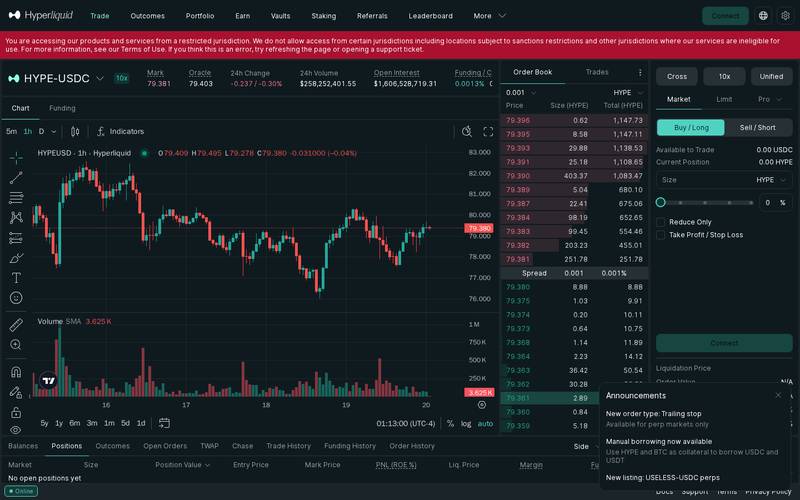Screen dimensions: 800x500
Task: Open the Outcomes navigation item
Action: click(x=147, y=16)
